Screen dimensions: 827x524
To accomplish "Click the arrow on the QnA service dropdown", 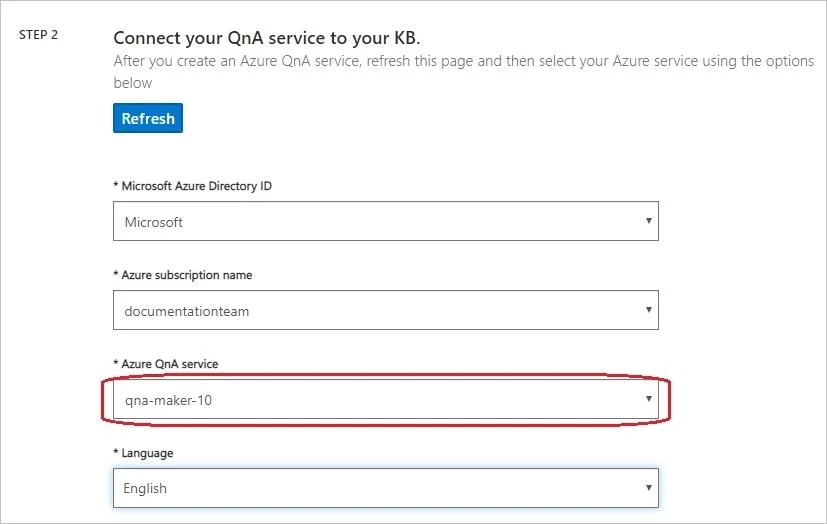I will tap(649, 399).
